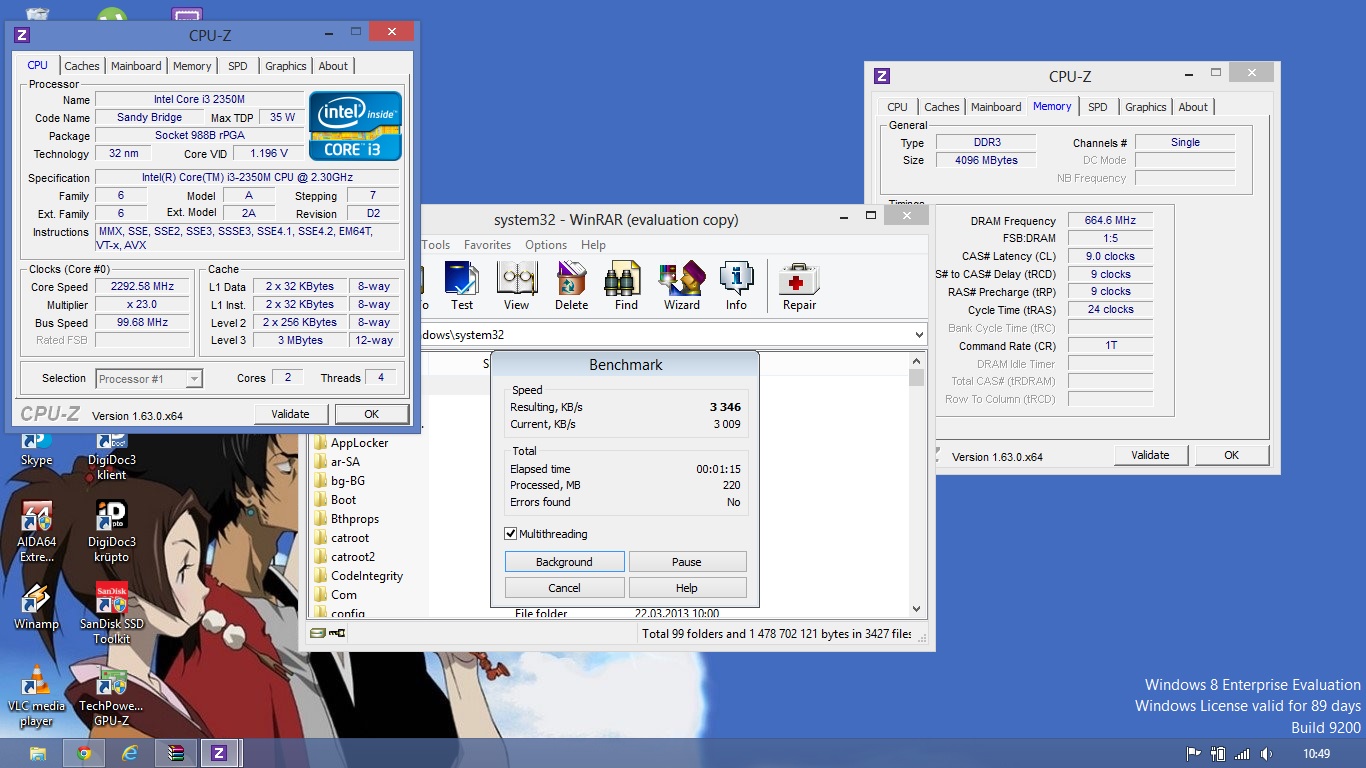Toggle the Multithreading checkbox
Screen dimensions: 1366x768
point(511,534)
